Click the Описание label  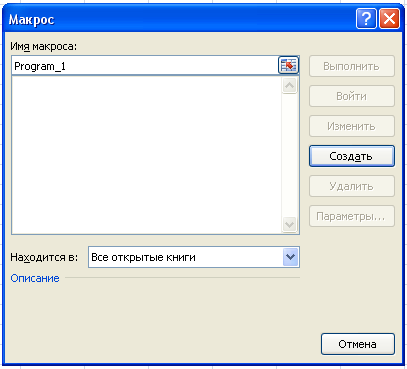point(35,278)
